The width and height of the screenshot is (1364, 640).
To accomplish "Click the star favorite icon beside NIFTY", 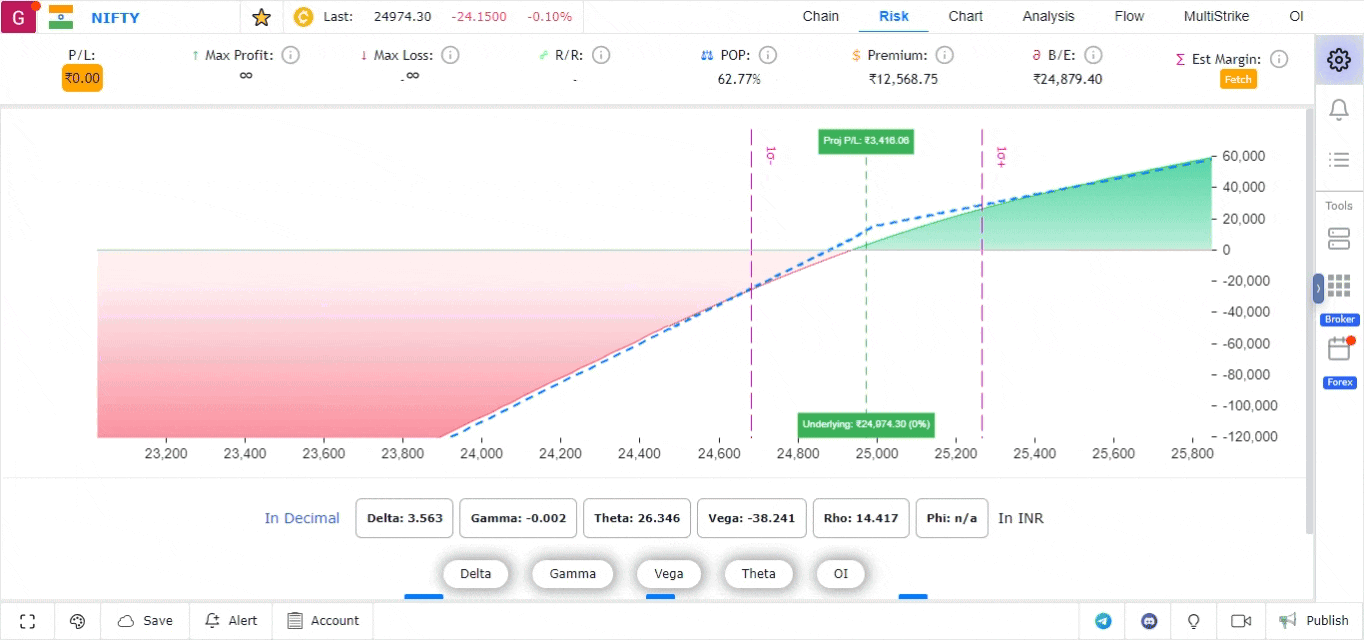I will [261, 17].
